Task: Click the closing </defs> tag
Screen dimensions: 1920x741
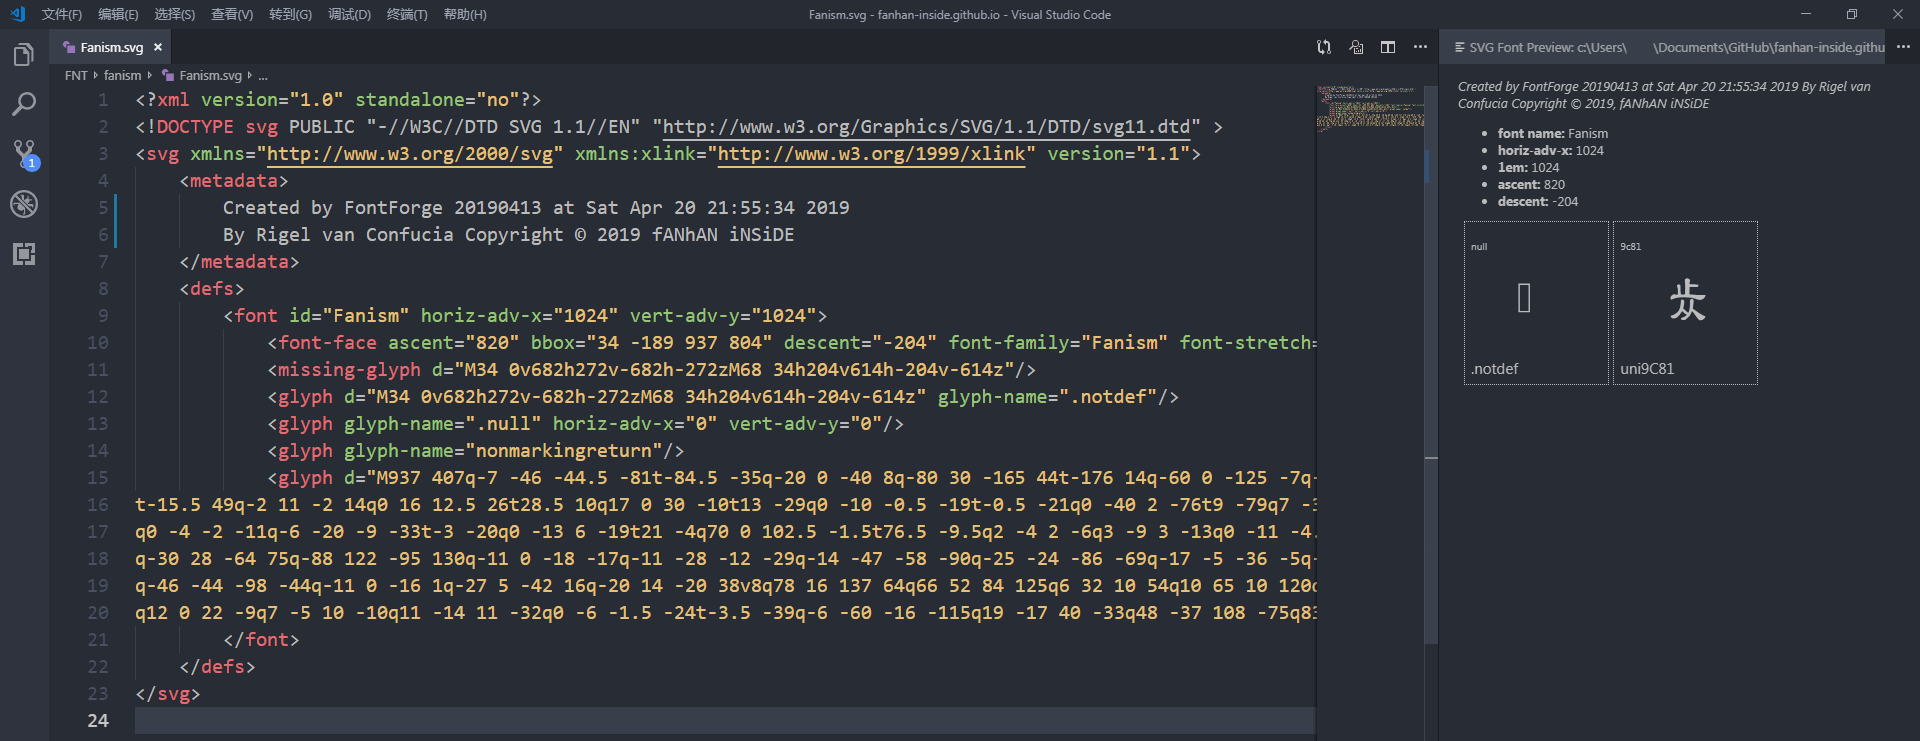Action: (217, 667)
